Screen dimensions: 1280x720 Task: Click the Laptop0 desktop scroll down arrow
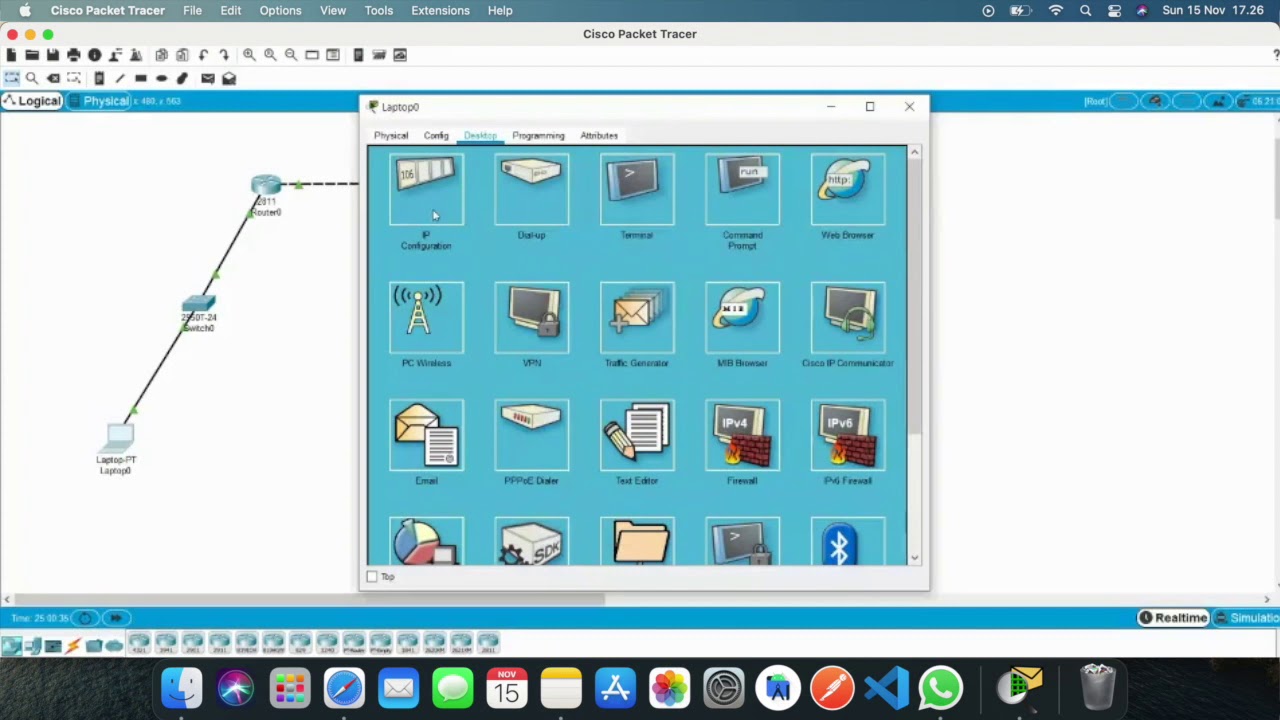tap(914, 558)
